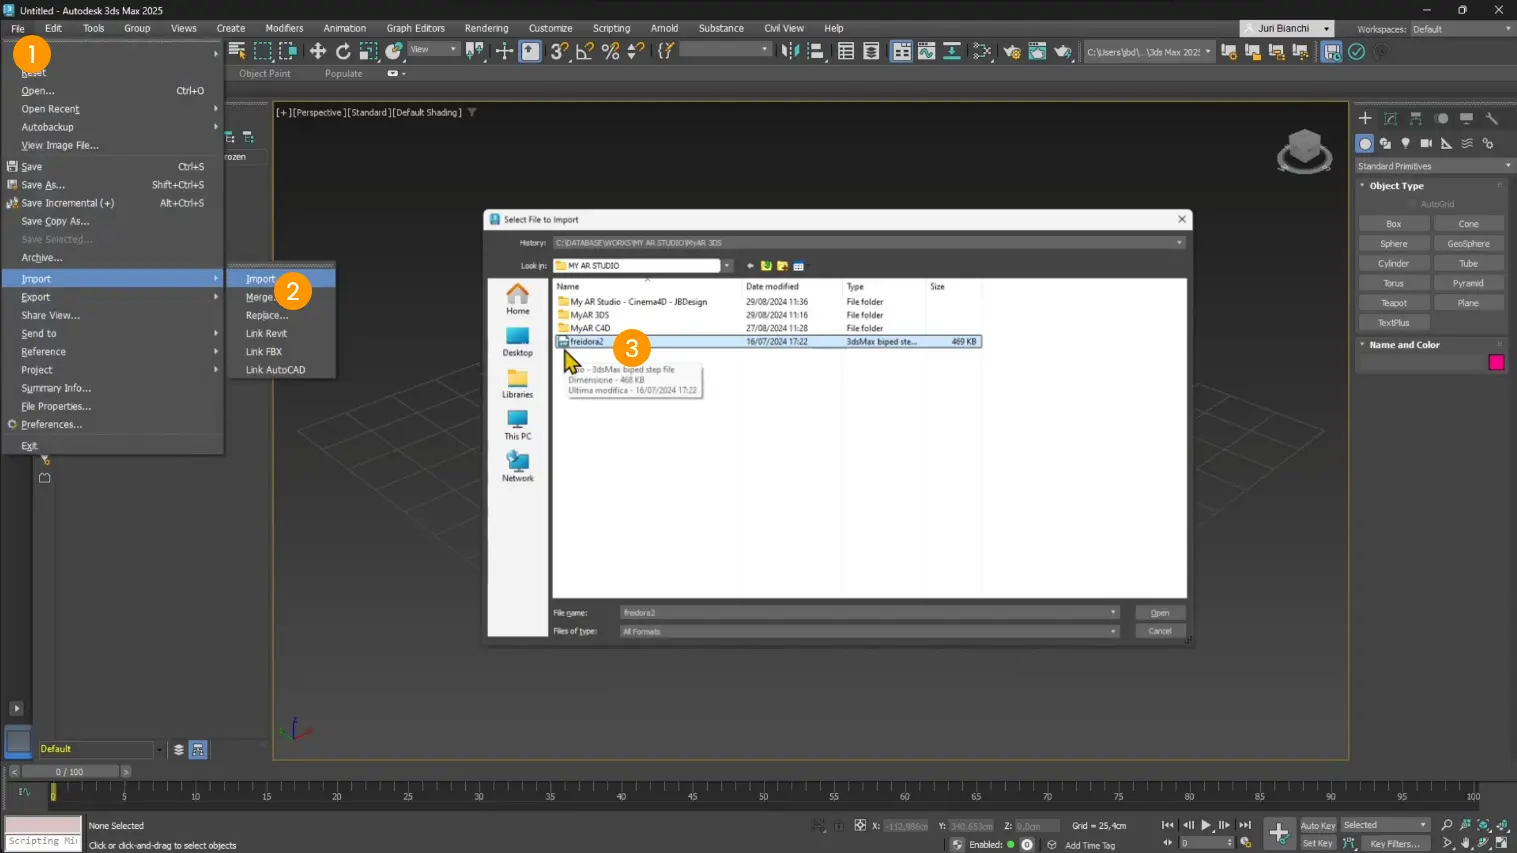Click the Box primitive button
The width and height of the screenshot is (1517, 853).
1393,224
